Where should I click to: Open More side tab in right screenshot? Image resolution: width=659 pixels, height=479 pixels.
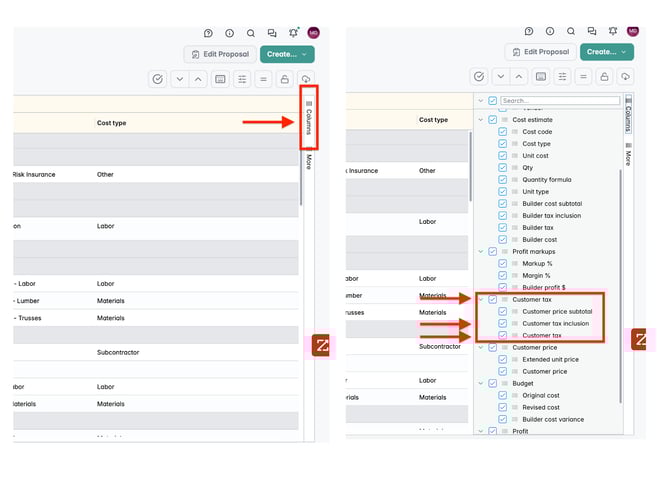click(627, 158)
